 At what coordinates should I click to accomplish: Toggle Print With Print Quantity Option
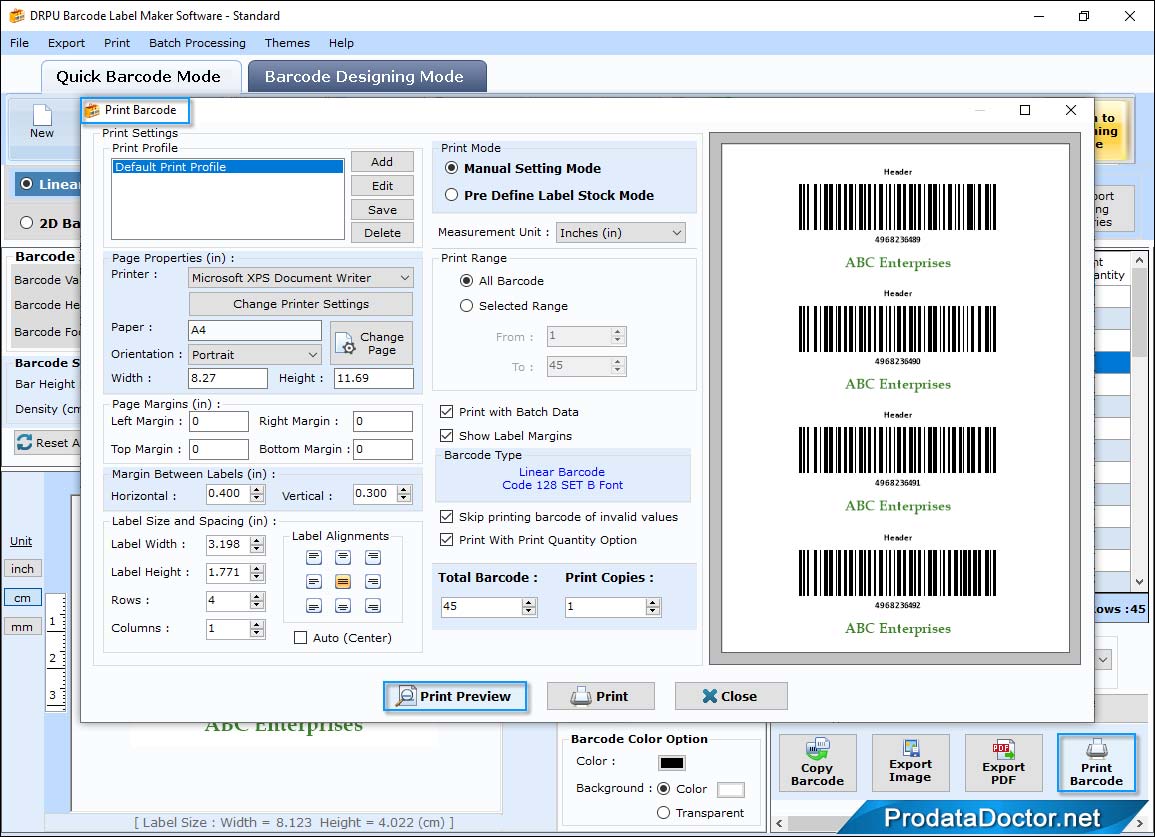coord(446,540)
